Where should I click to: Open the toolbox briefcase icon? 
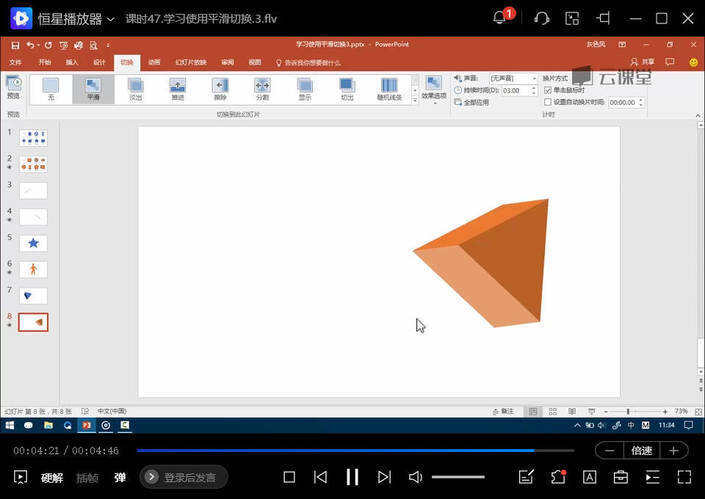click(x=620, y=477)
